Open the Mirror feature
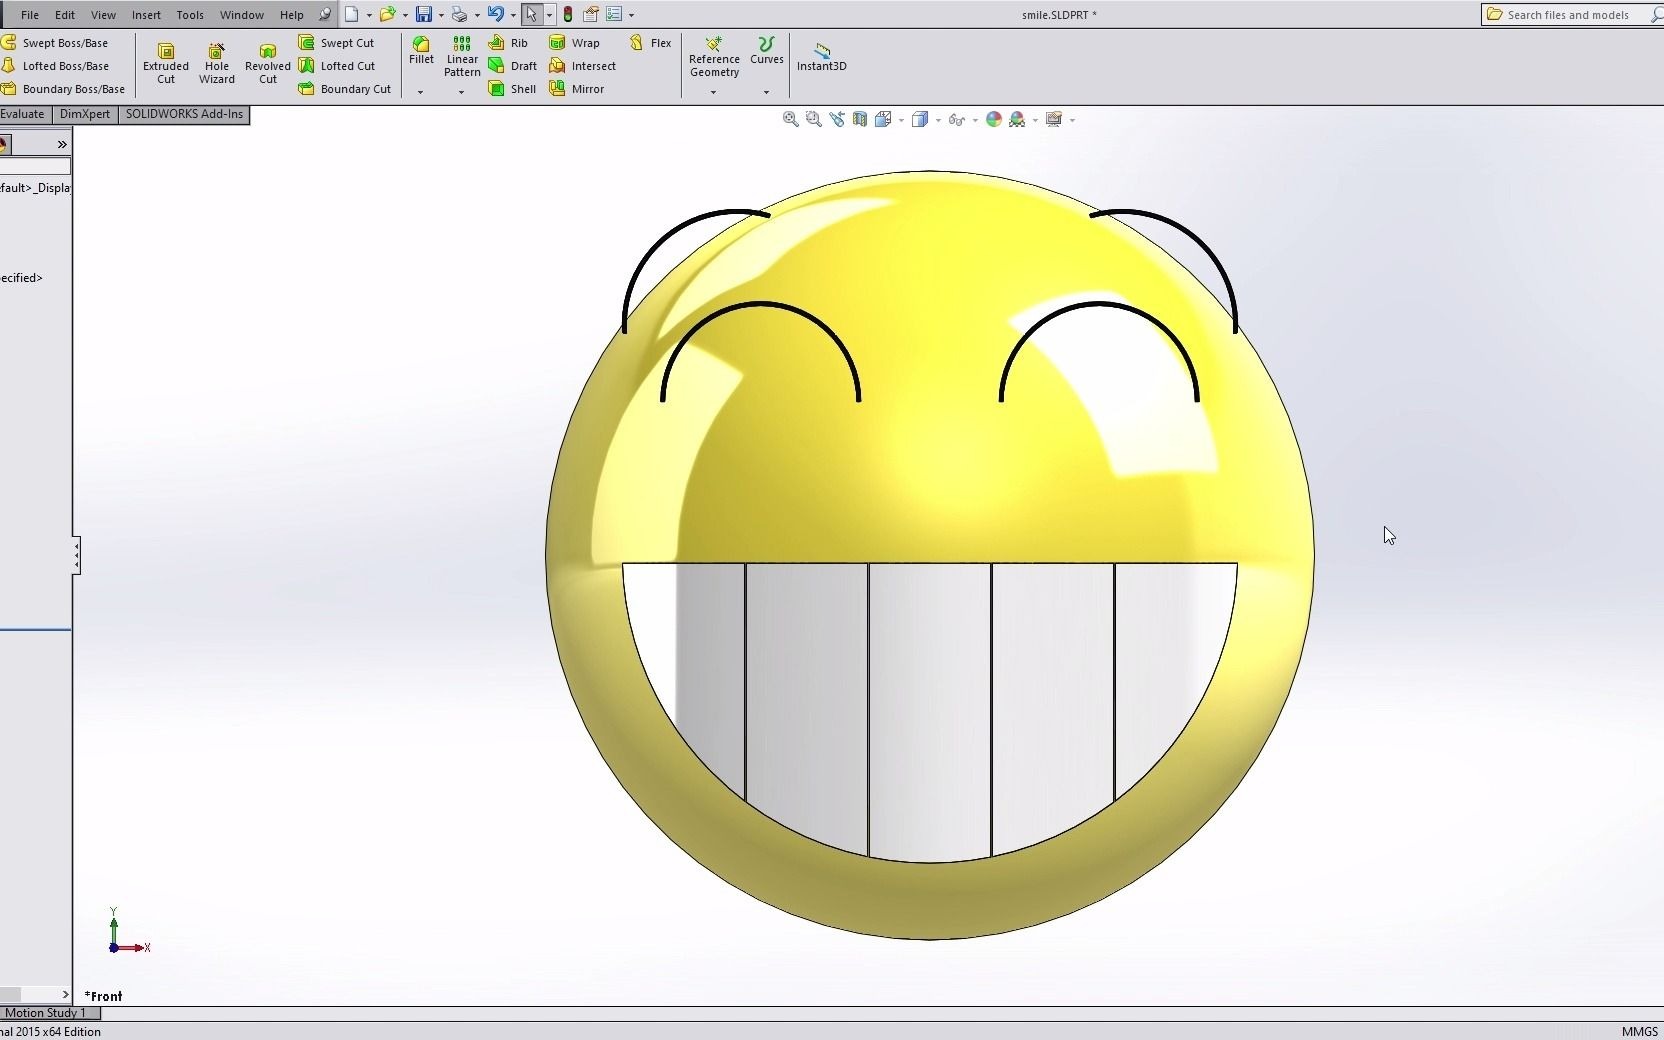 click(578, 89)
